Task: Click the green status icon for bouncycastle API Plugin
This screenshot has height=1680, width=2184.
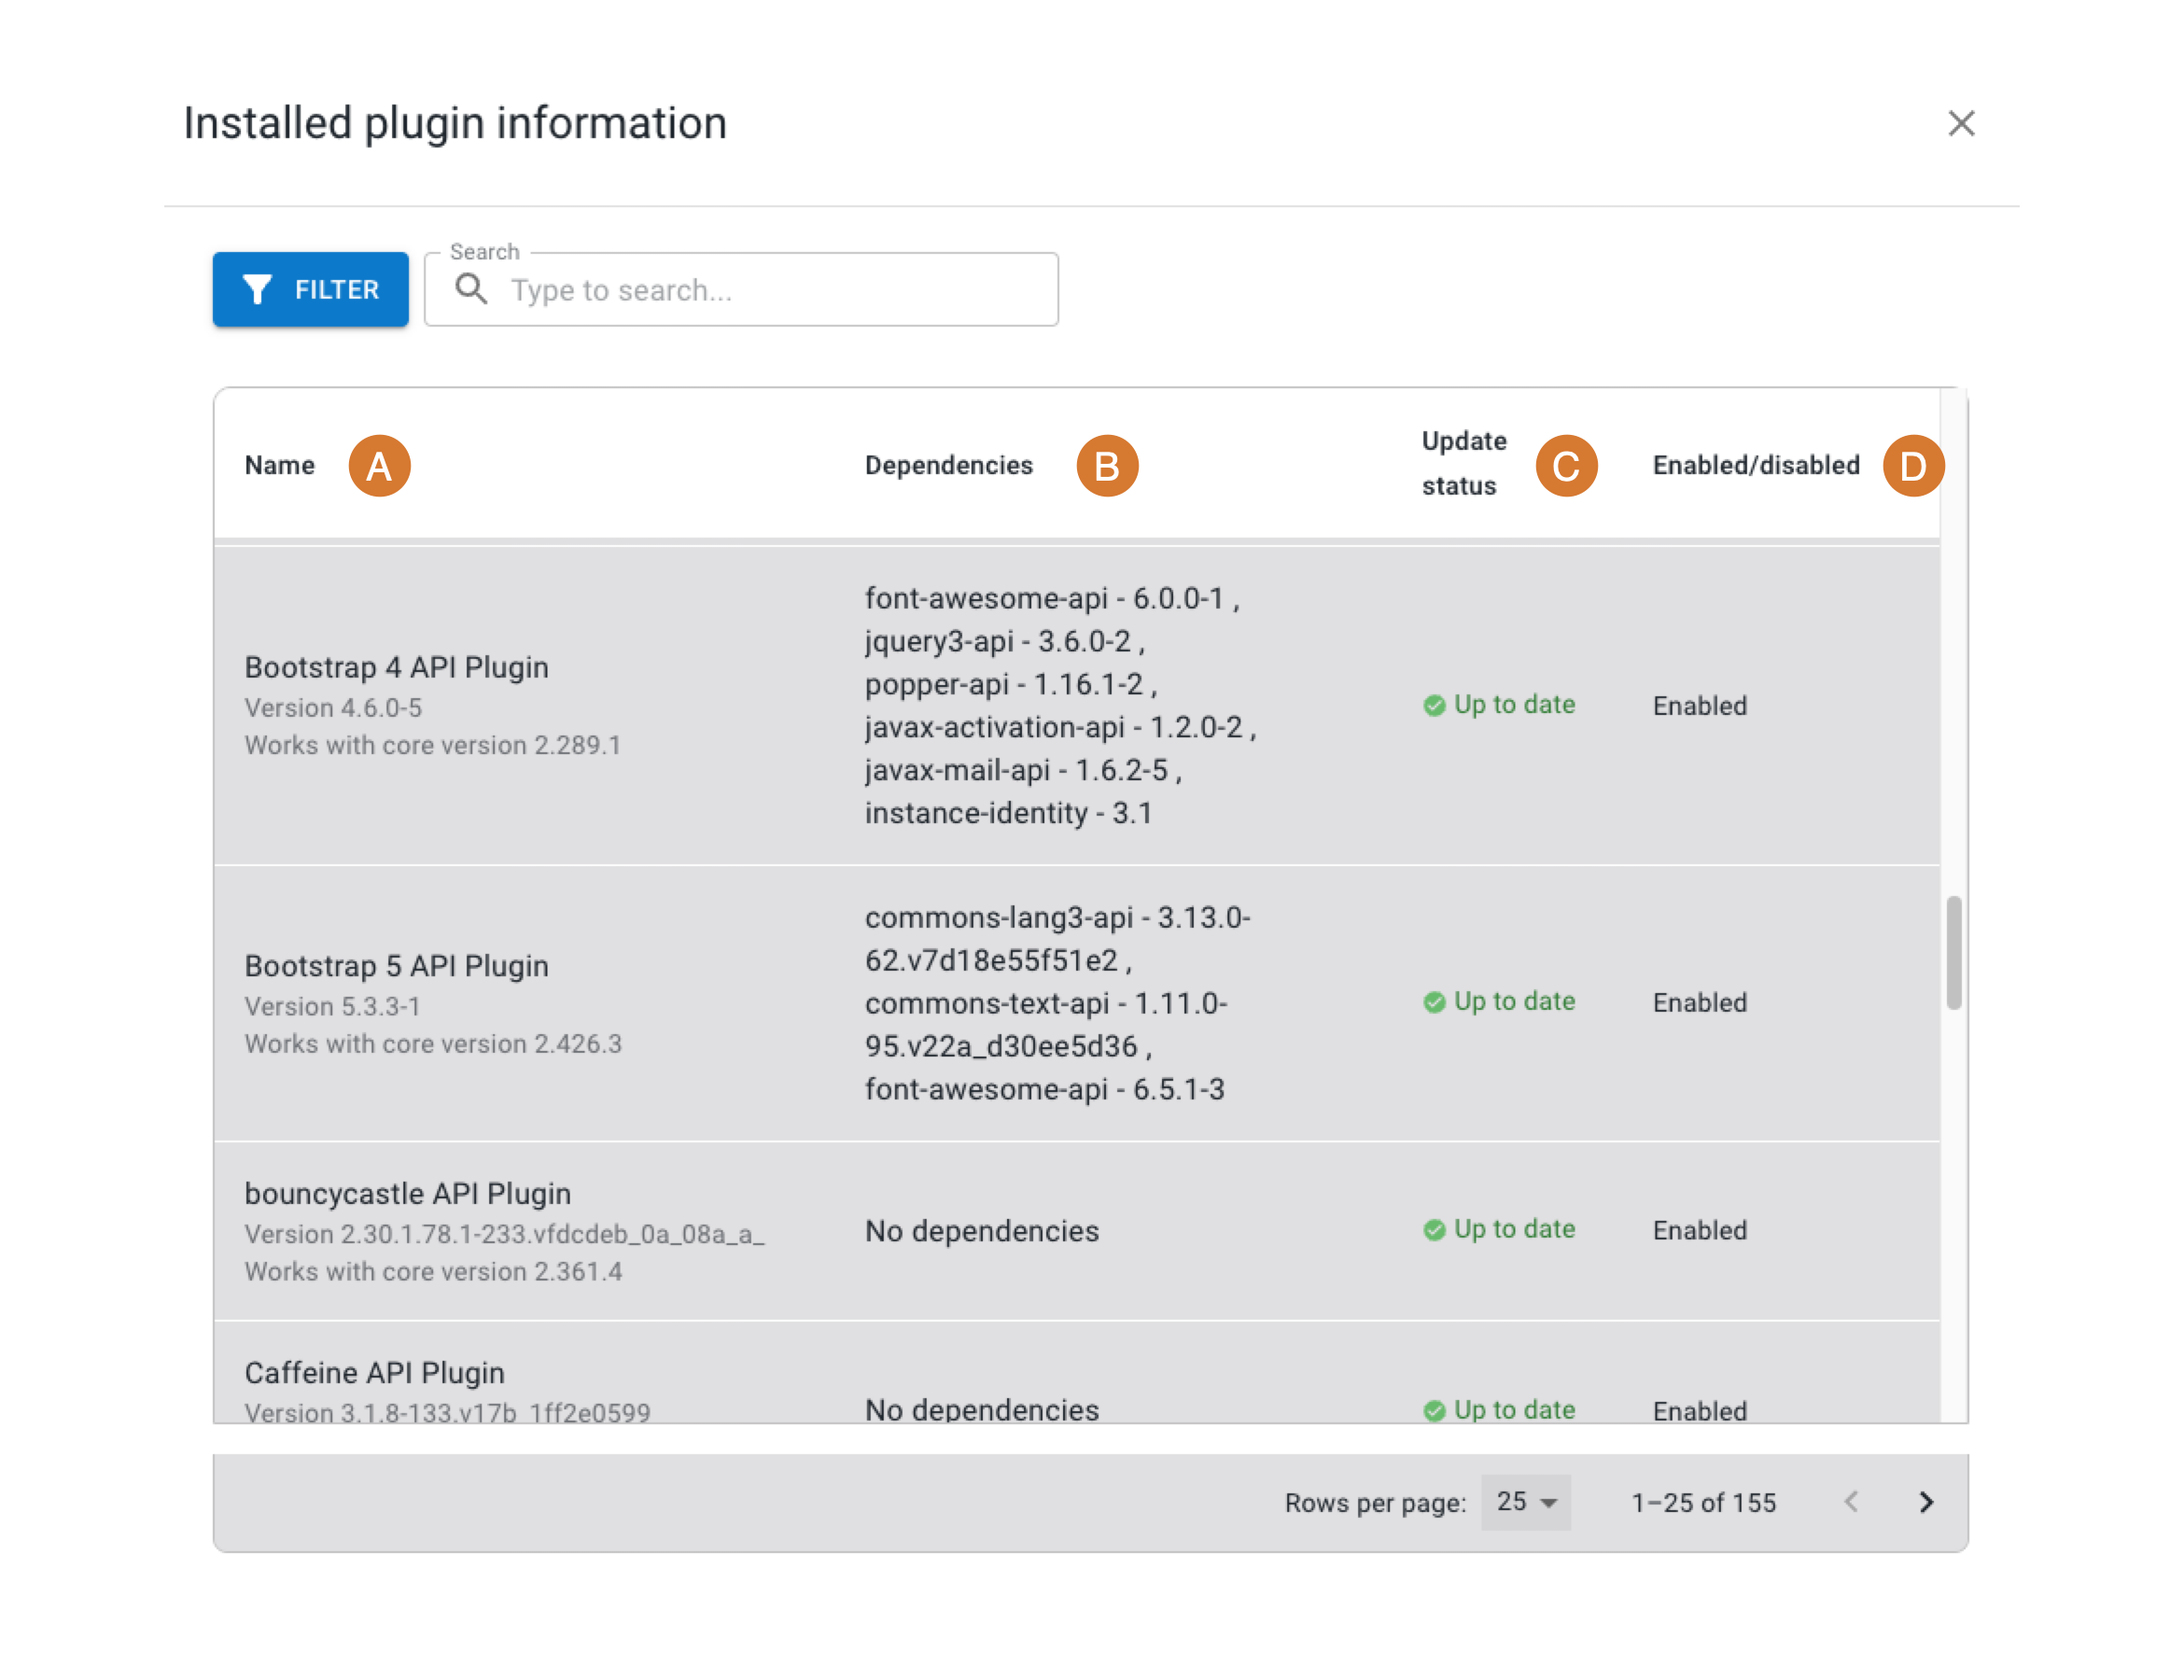Action: (1434, 1230)
